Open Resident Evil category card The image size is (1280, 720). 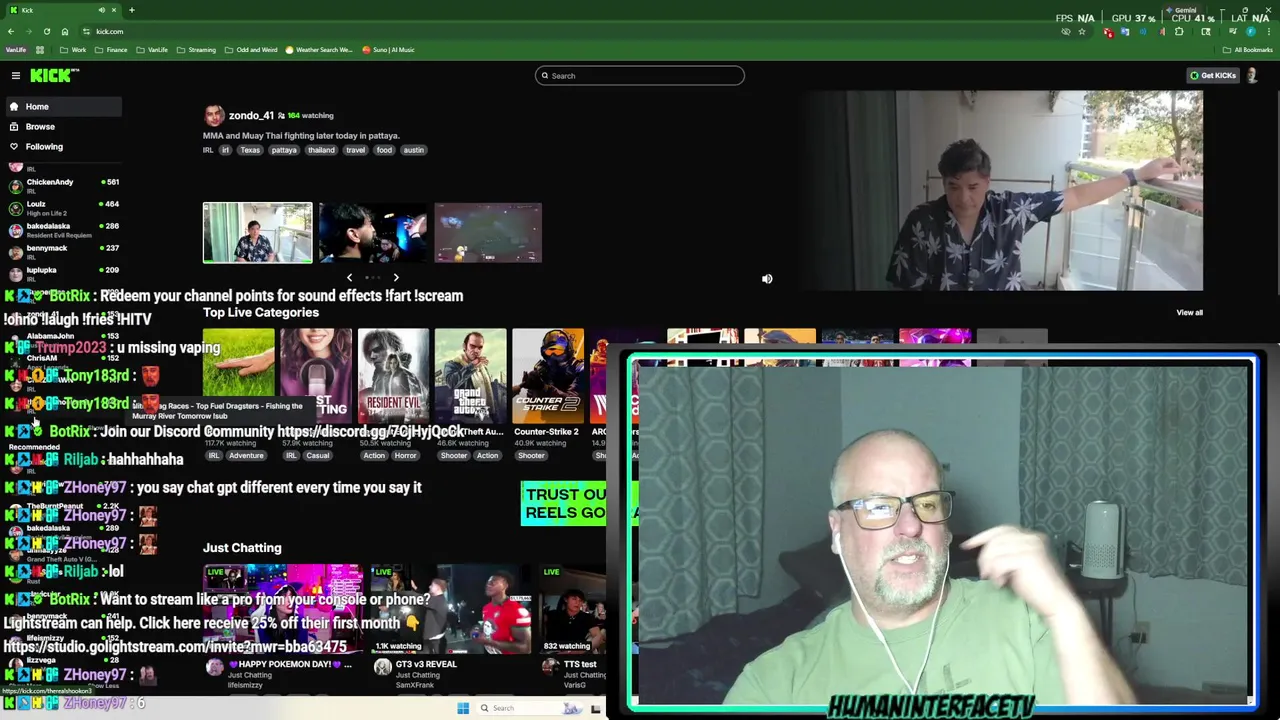393,377
